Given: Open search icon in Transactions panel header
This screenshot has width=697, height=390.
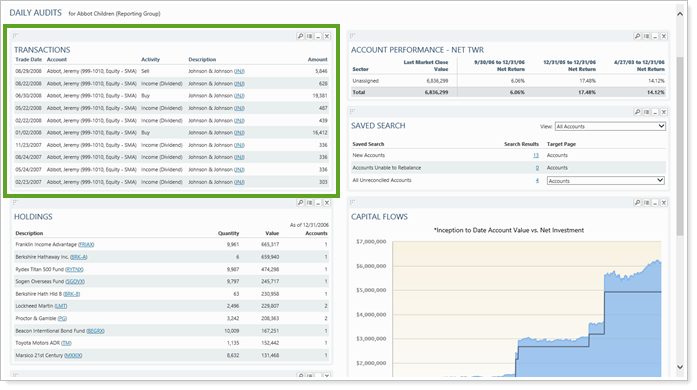Looking at the screenshot, I should coord(300,36).
